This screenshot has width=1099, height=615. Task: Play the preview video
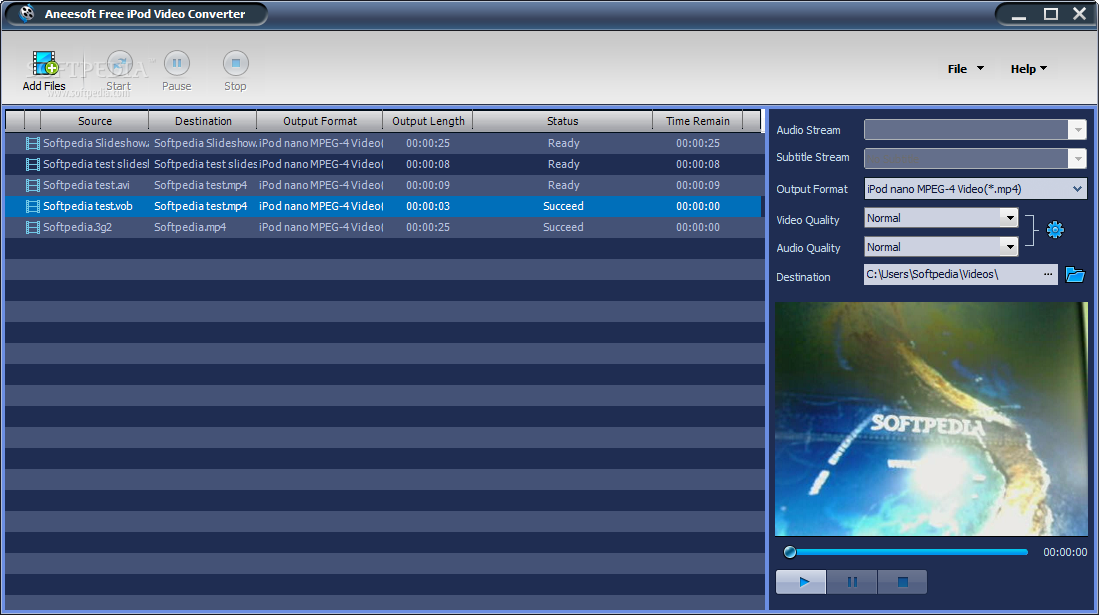coord(801,582)
